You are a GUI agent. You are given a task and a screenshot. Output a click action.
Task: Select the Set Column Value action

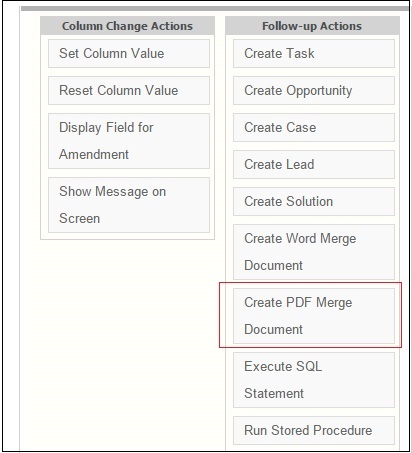coord(129,53)
